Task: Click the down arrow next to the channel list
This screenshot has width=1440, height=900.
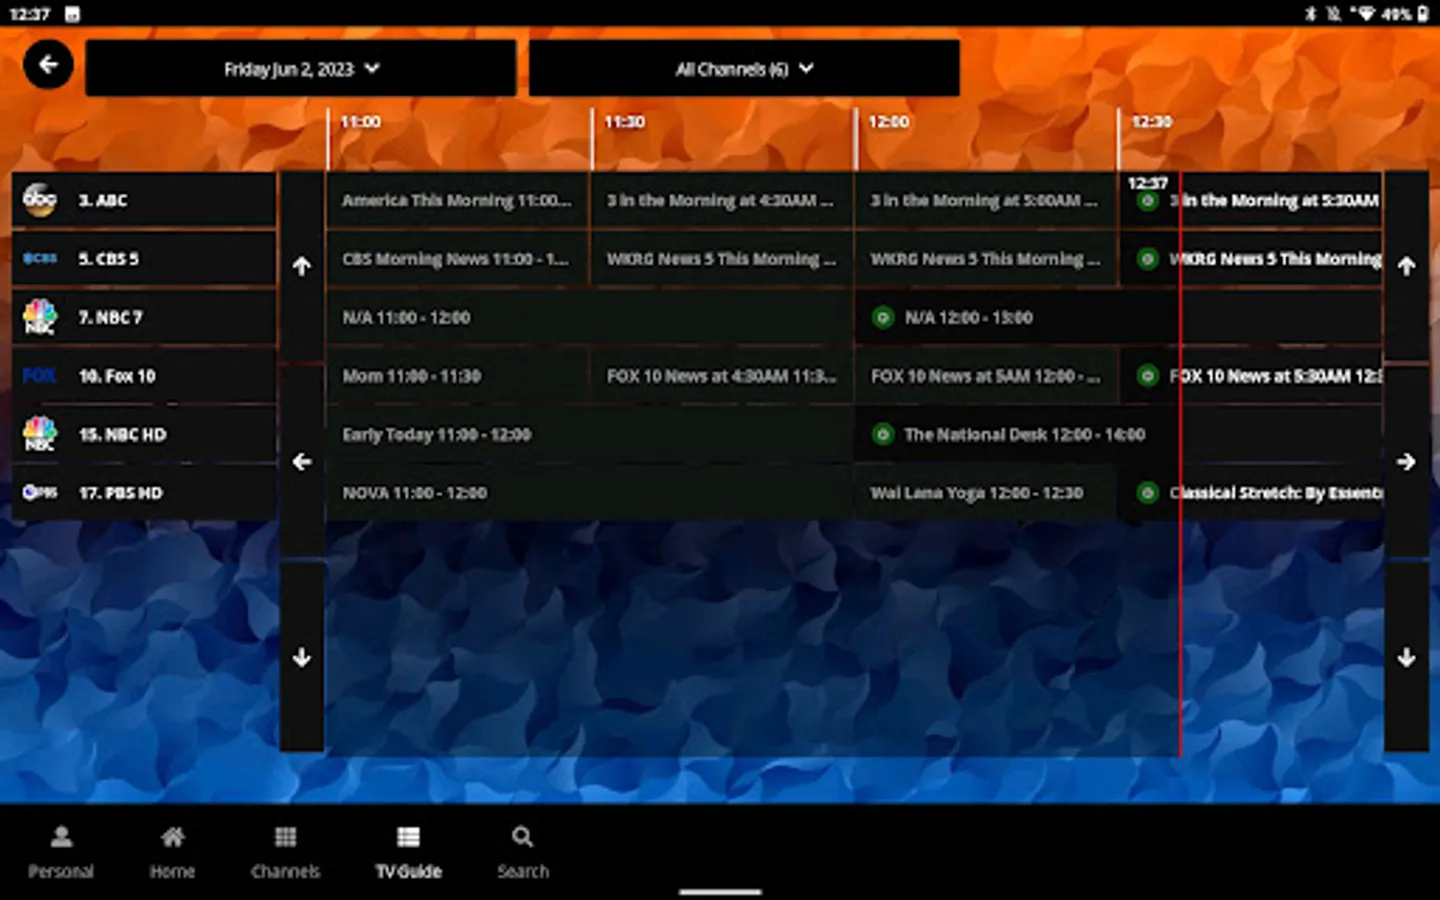Action: pyautogui.click(x=302, y=657)
